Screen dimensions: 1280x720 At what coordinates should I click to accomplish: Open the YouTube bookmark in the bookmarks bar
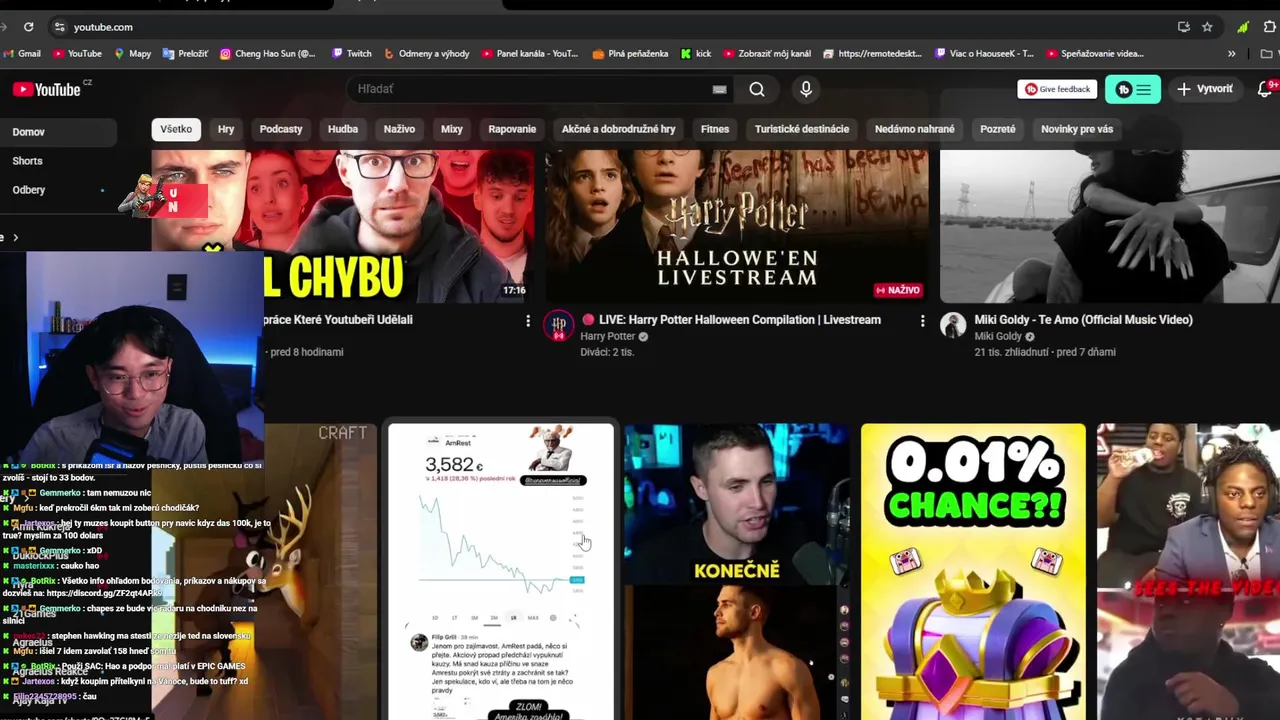coord(77,53)
